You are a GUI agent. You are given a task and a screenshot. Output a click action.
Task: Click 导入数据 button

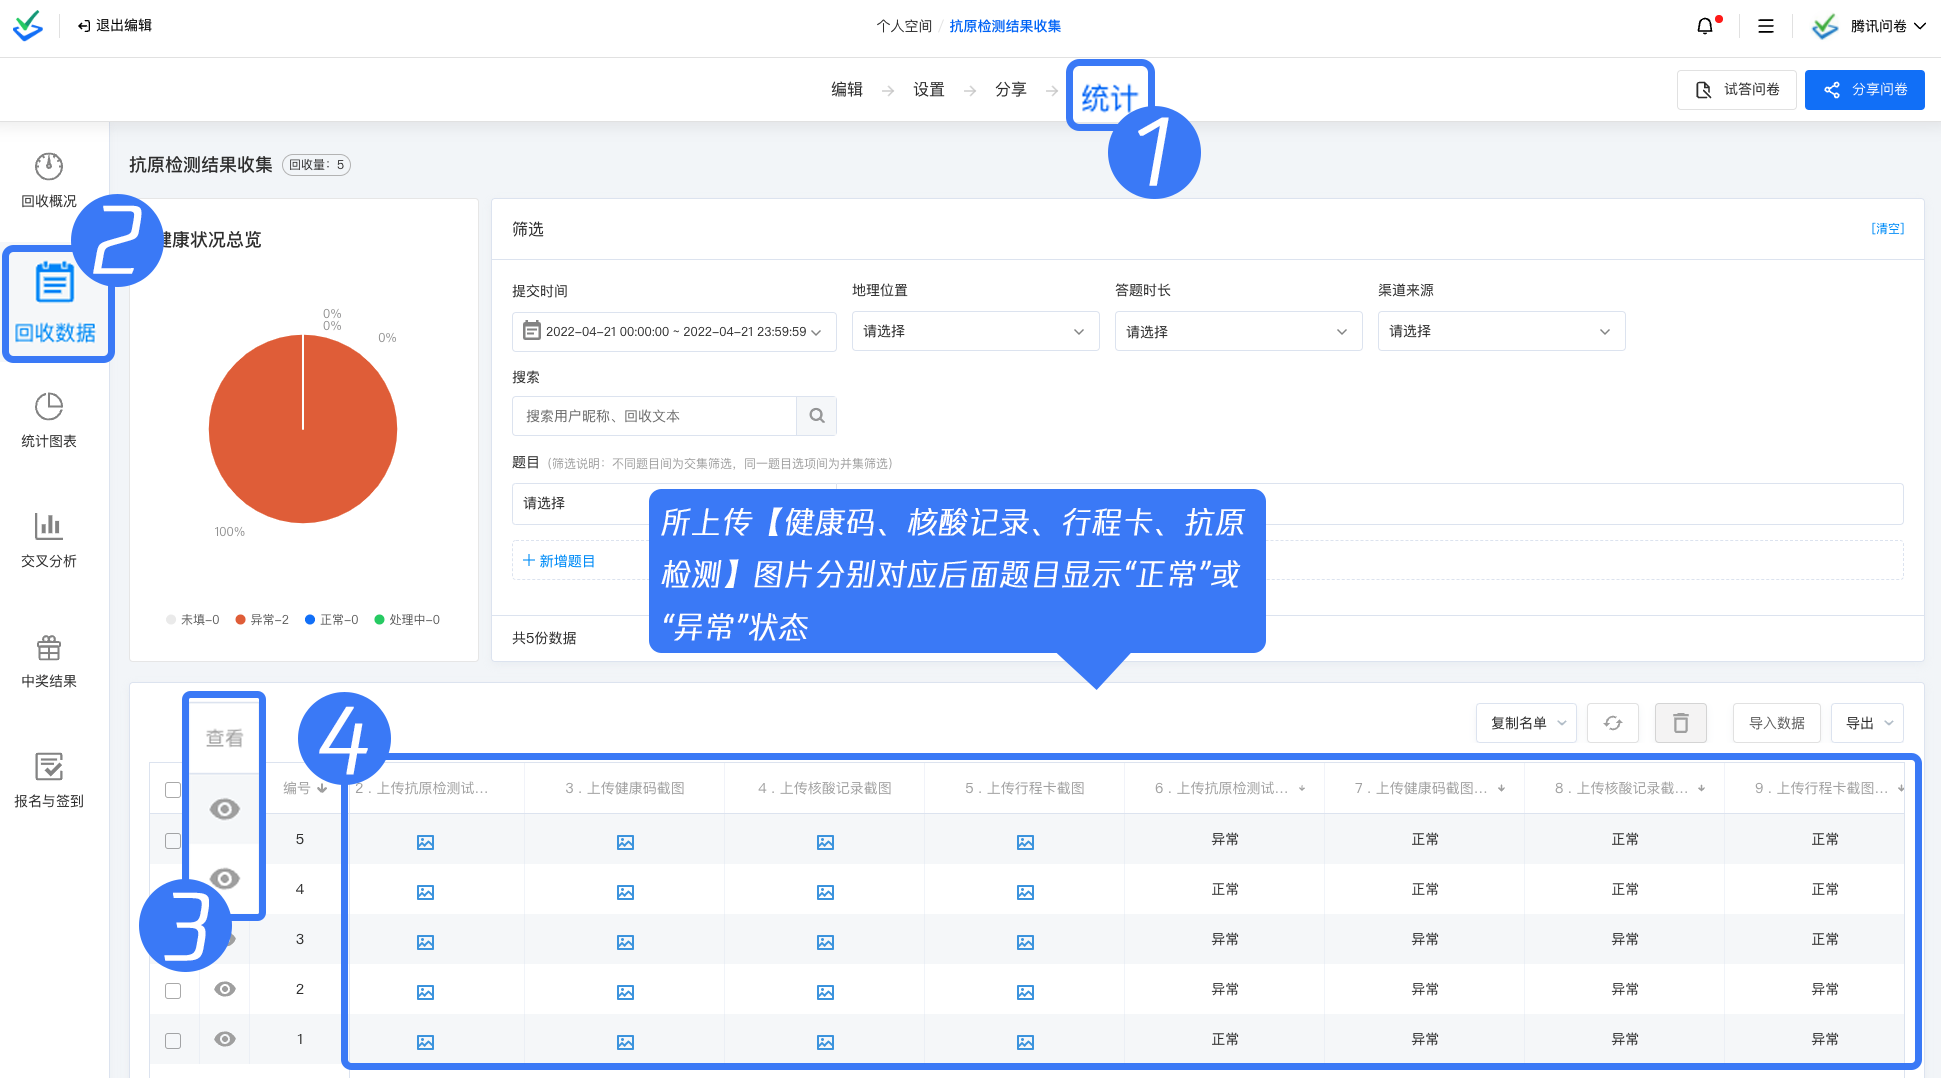coord(1777,723)
